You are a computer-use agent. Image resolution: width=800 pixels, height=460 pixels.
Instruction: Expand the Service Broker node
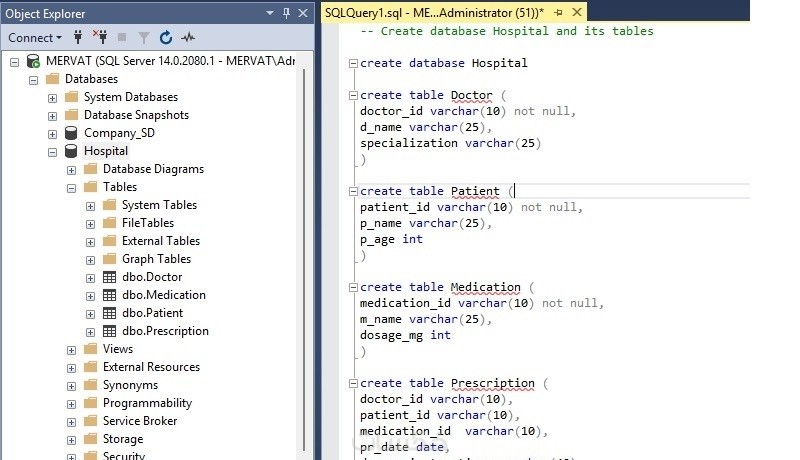tap(71, 422)
